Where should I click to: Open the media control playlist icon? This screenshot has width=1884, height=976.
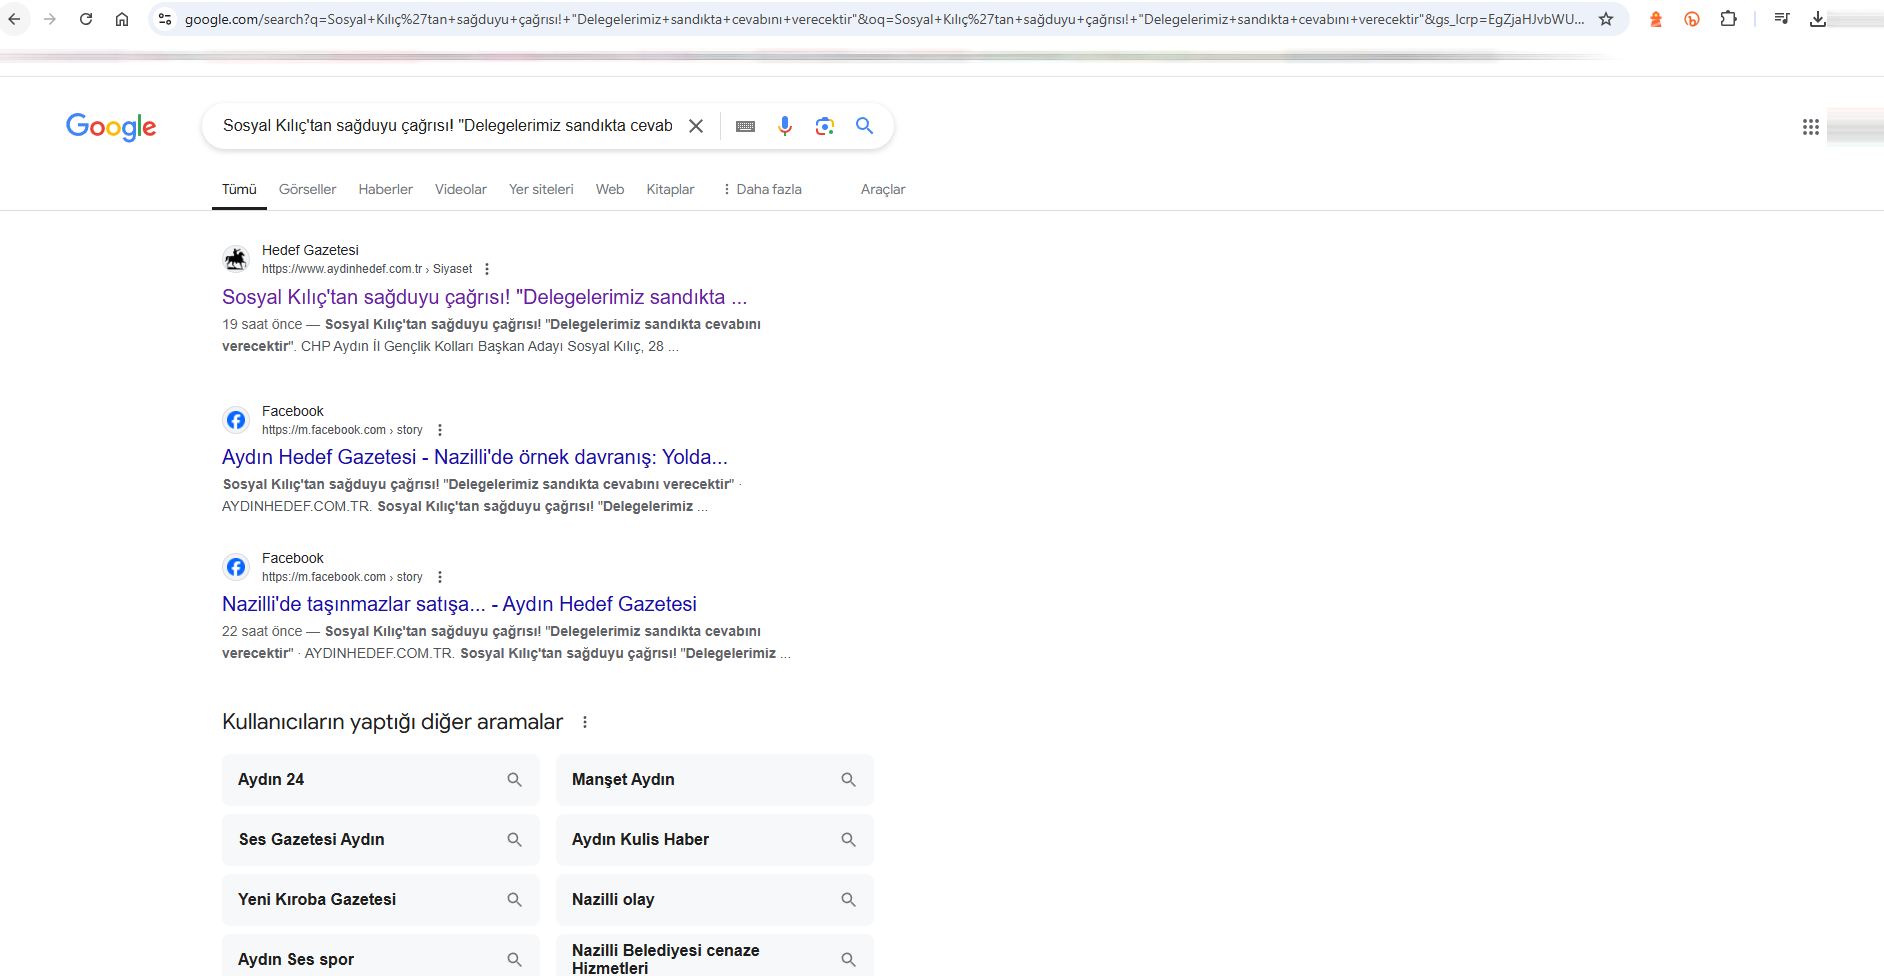(x=1782, y=19)
